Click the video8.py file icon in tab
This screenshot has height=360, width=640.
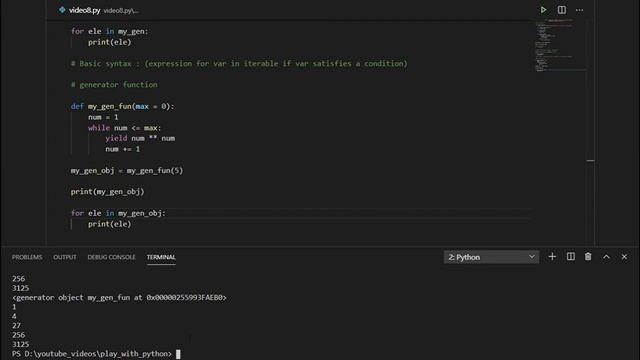tap(62, 10)
